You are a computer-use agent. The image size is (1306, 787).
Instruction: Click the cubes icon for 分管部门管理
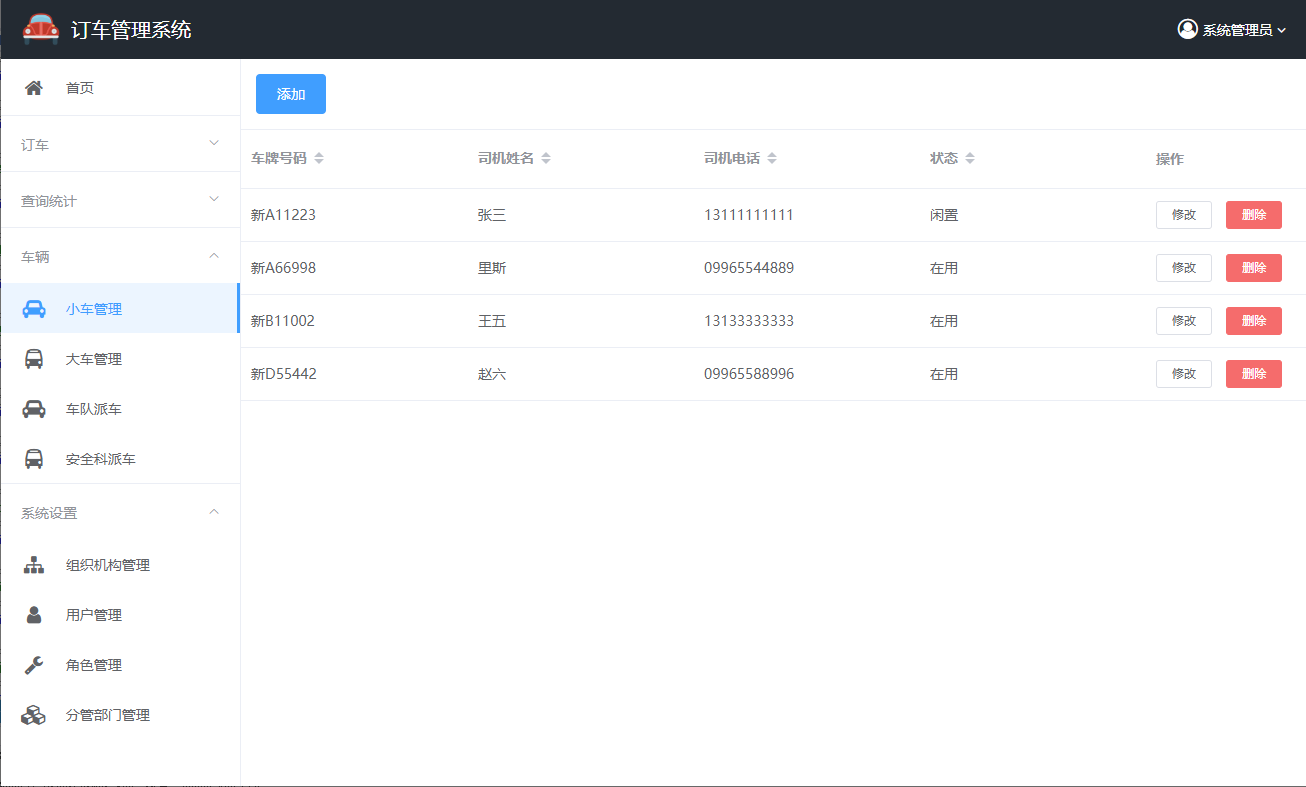(x=34, y=715)
